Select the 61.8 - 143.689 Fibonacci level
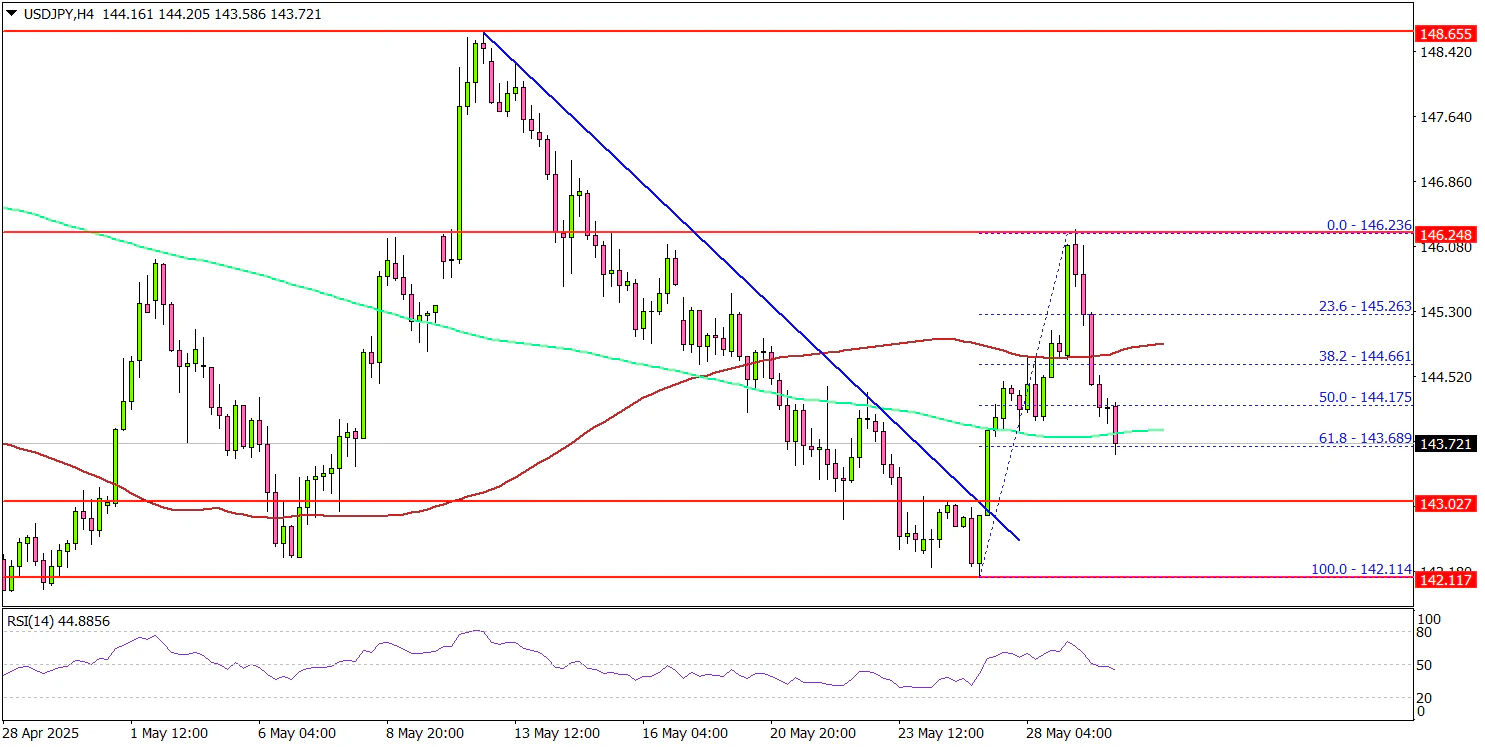 pos(1364,438)
